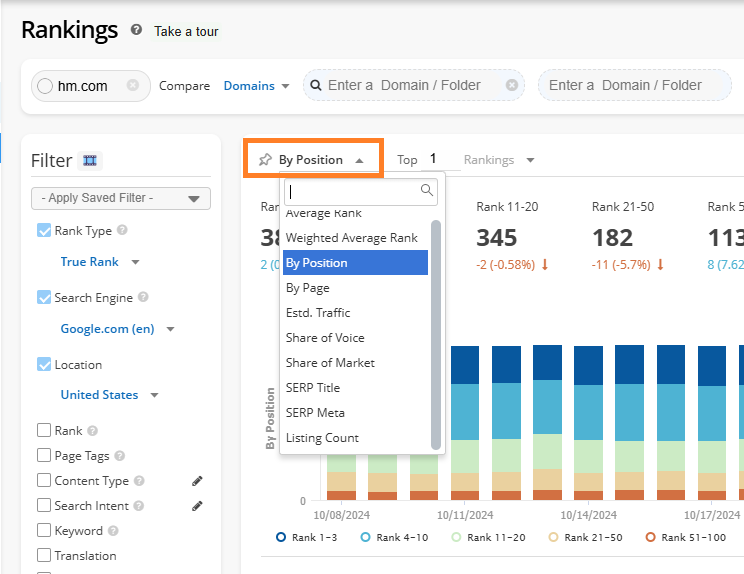Click the help icon next to Rank Type
The height and width of the screenshot is (574, 744).
pyautogui.click(x=122, y=231)
